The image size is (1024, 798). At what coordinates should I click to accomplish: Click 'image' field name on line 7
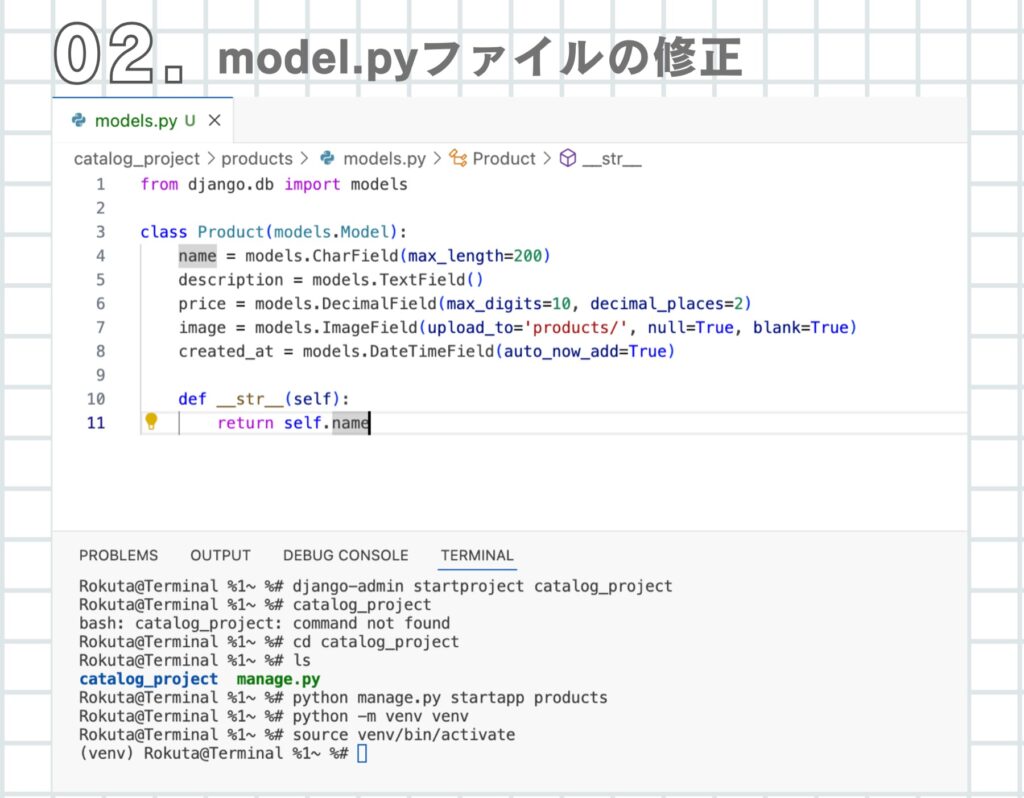[x=202, y=327]
